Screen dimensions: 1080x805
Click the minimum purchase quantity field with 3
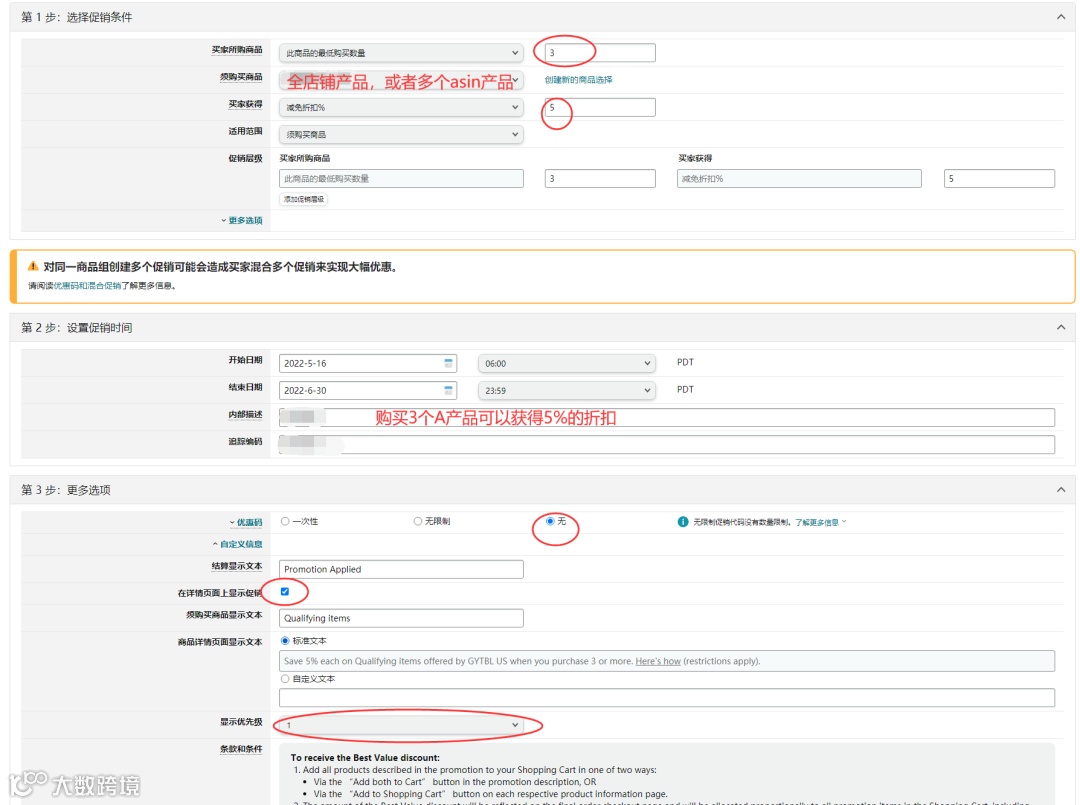tap(600, 53)
